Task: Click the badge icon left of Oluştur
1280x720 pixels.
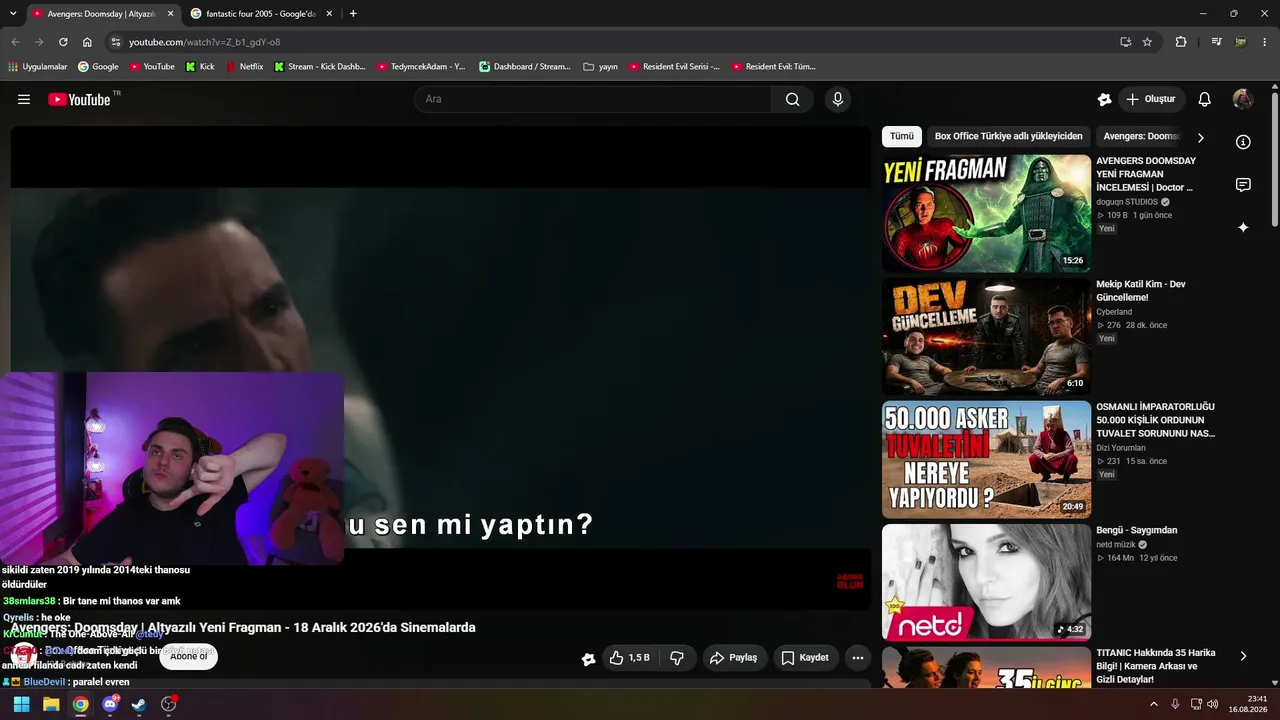Action: 1104,99
